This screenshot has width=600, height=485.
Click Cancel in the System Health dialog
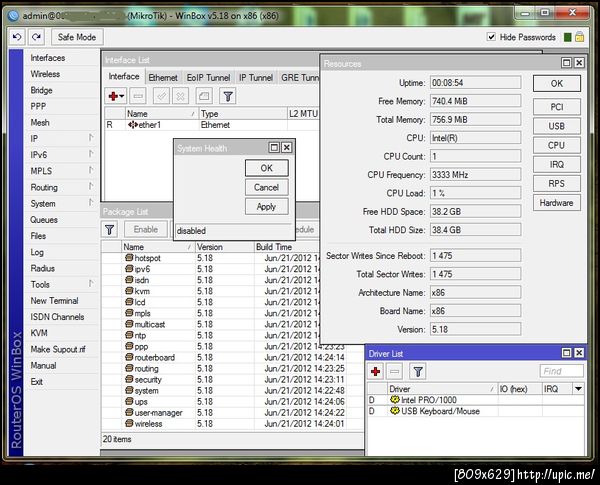click(267, 188)
